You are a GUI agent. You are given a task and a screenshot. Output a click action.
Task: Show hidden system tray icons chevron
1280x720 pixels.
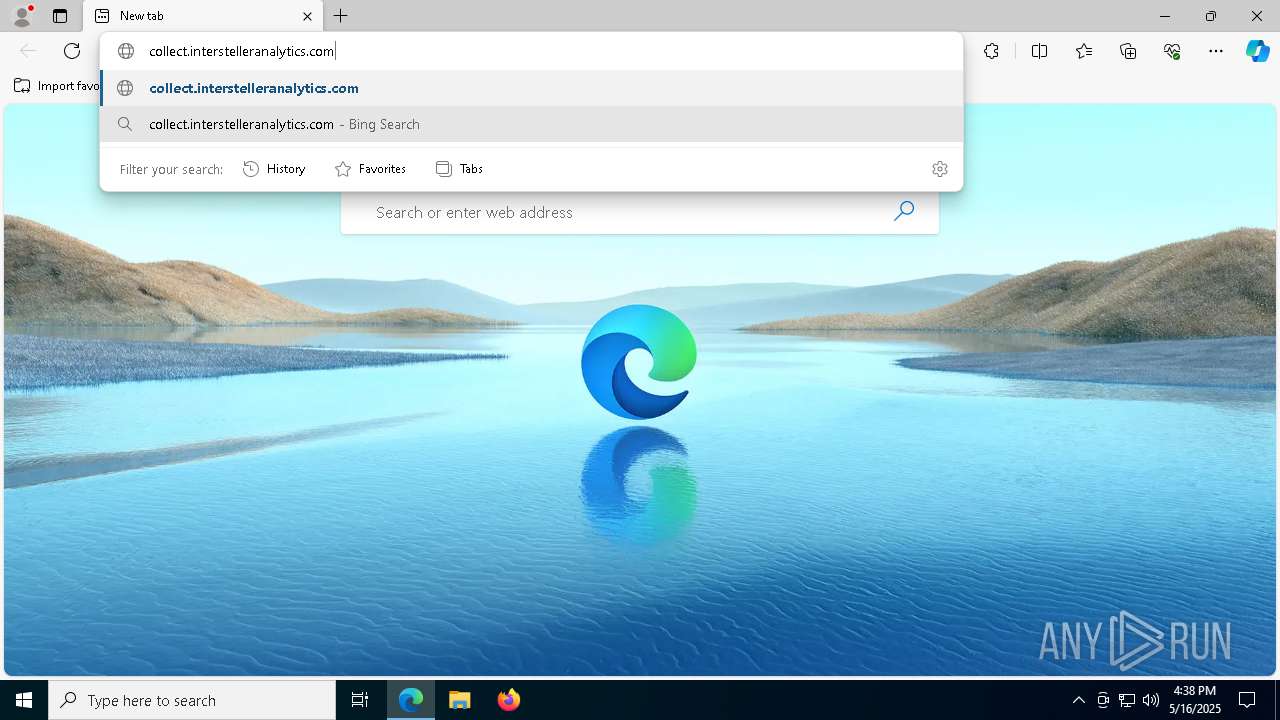pos(1078,700)
